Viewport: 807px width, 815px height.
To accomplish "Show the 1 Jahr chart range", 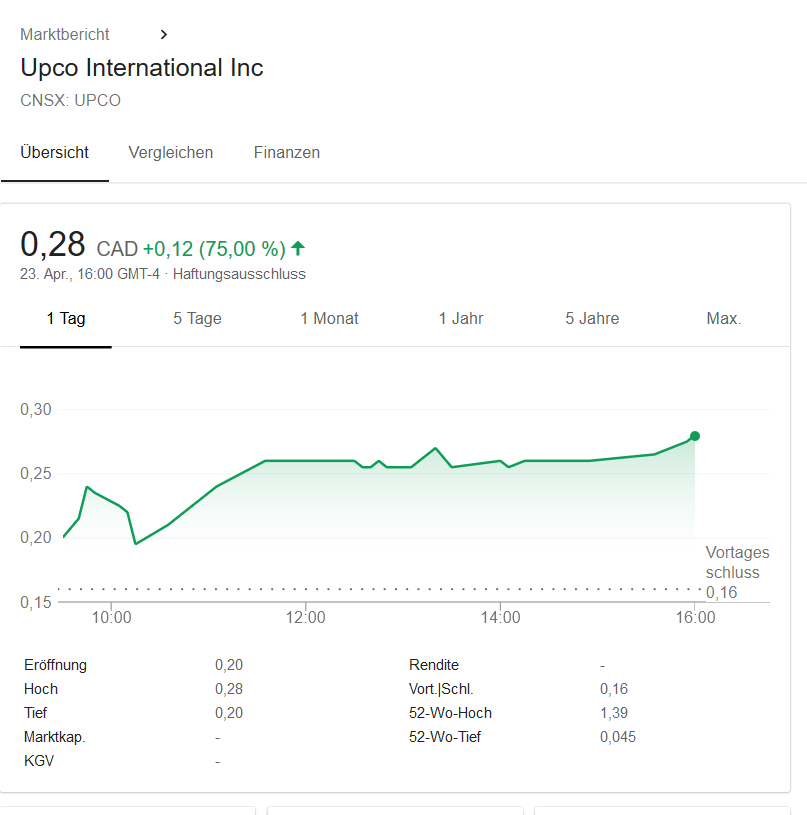I will click(x=461, y=318).
